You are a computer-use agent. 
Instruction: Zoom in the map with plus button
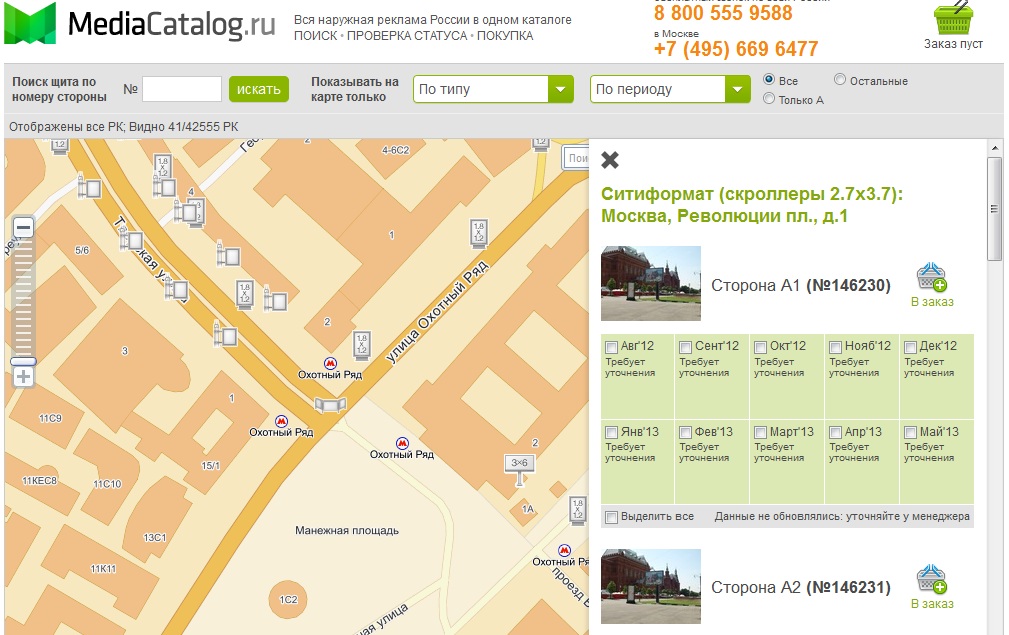point(23,377)
